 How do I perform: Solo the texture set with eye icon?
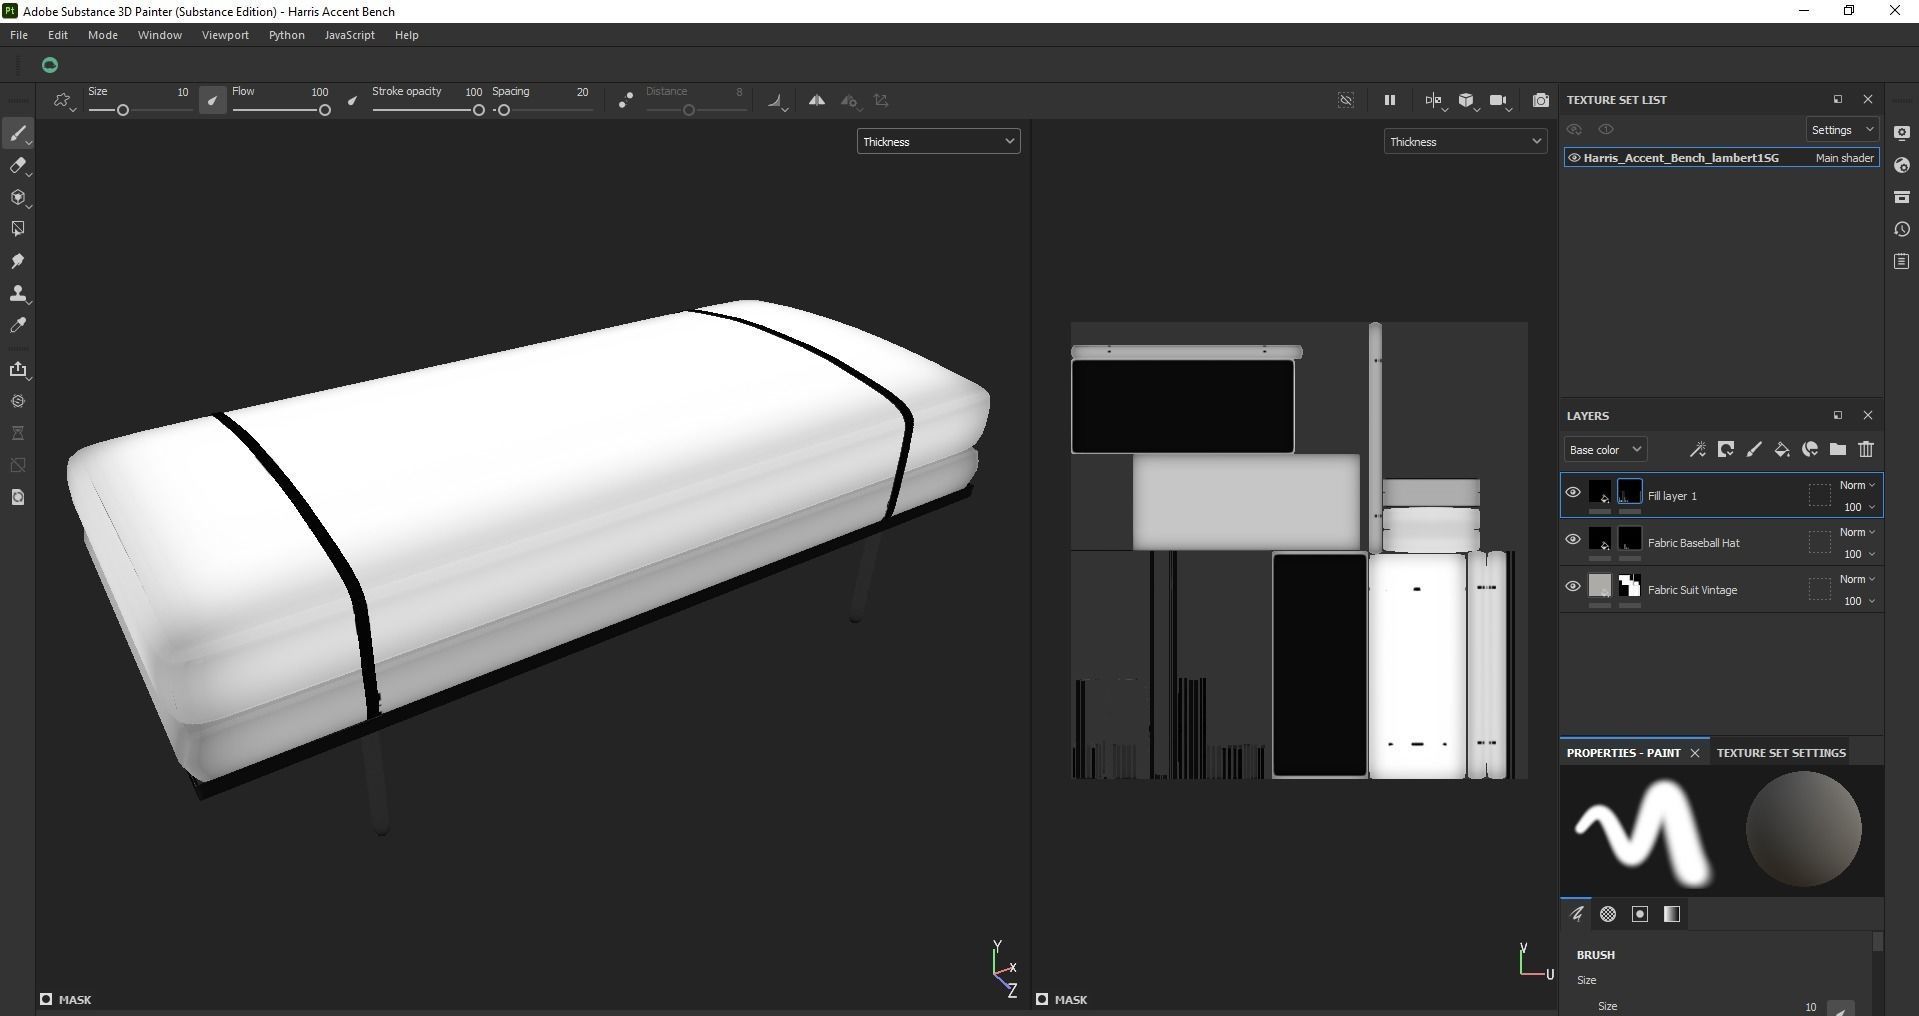point(1606,130)
